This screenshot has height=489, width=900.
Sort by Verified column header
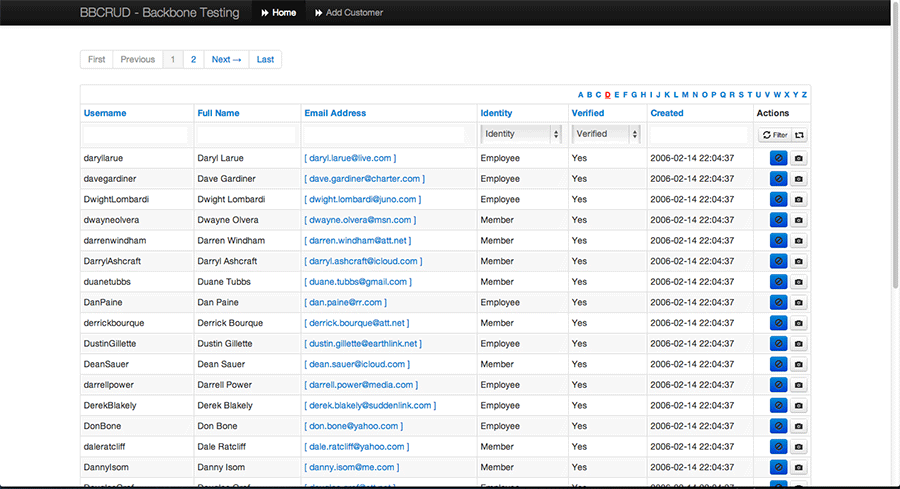(588, 113)
